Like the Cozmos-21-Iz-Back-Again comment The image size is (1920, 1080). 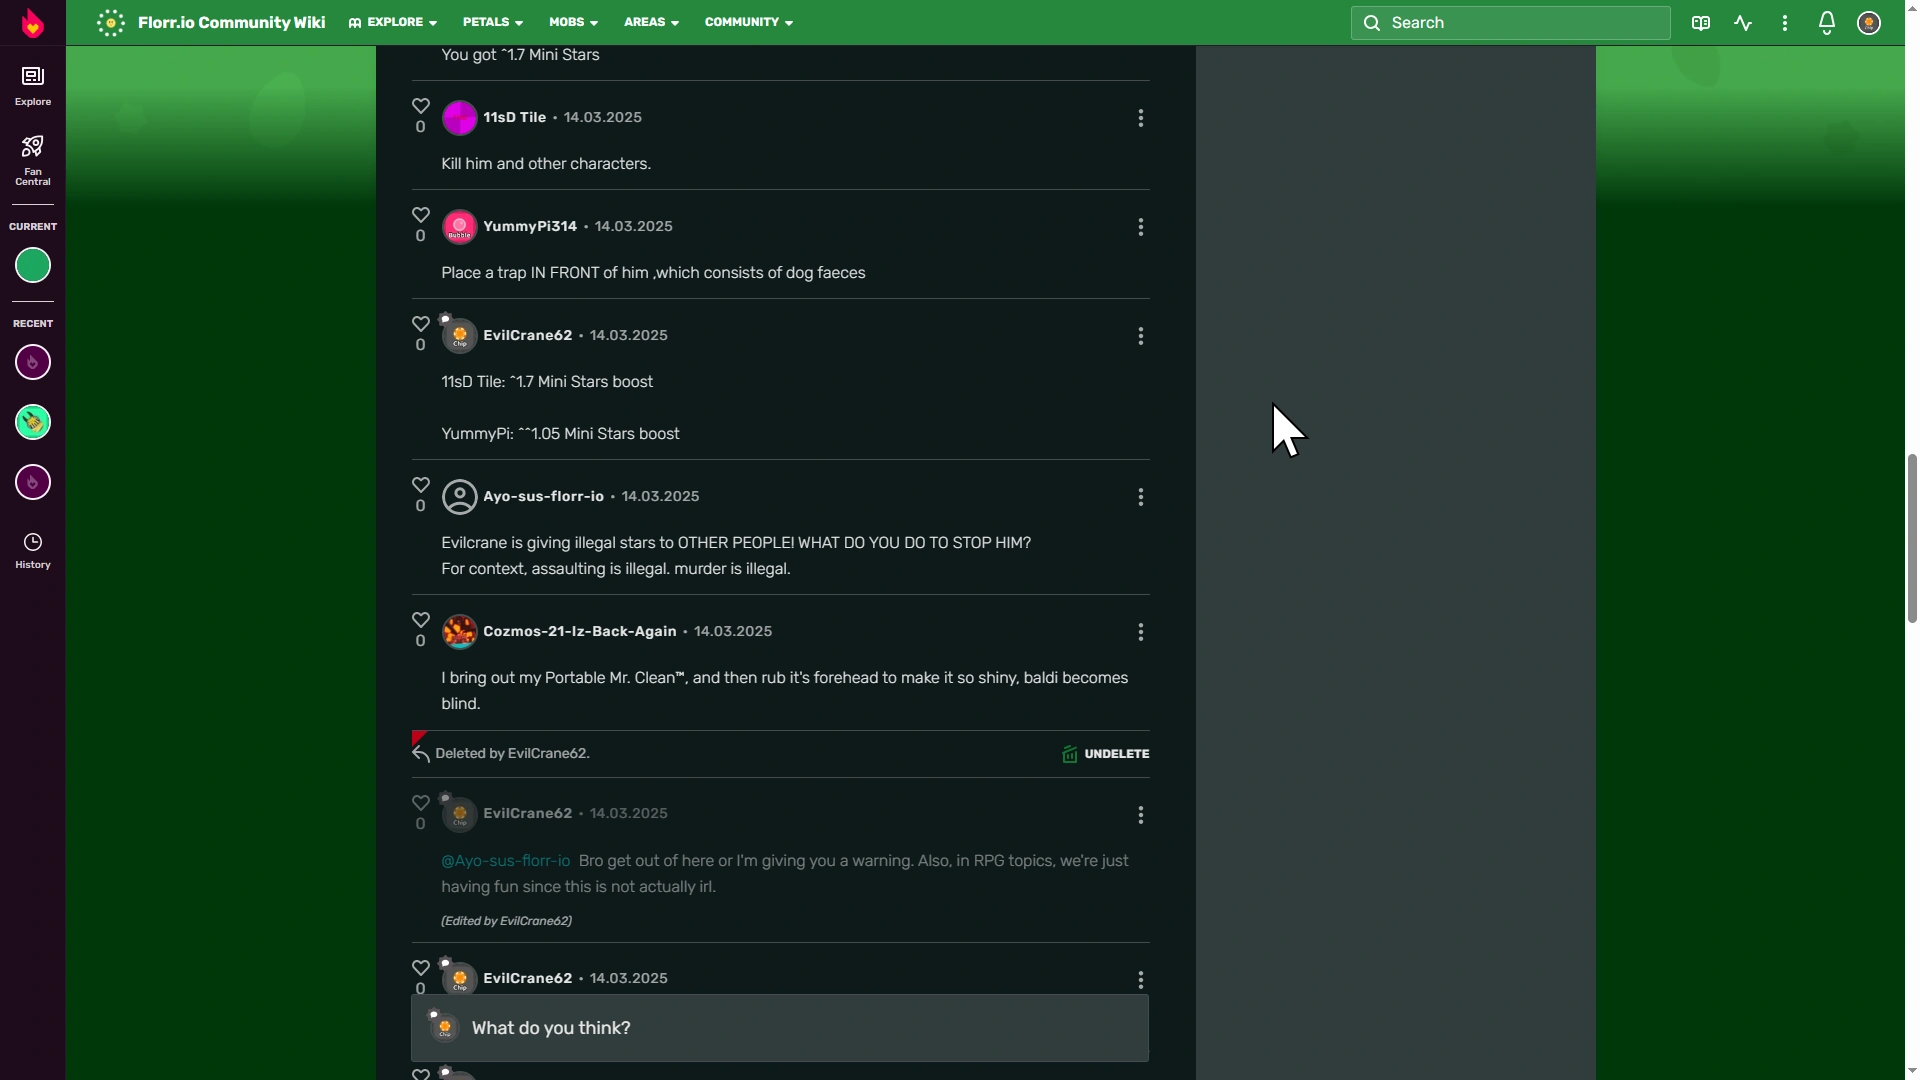coord(420,620)
